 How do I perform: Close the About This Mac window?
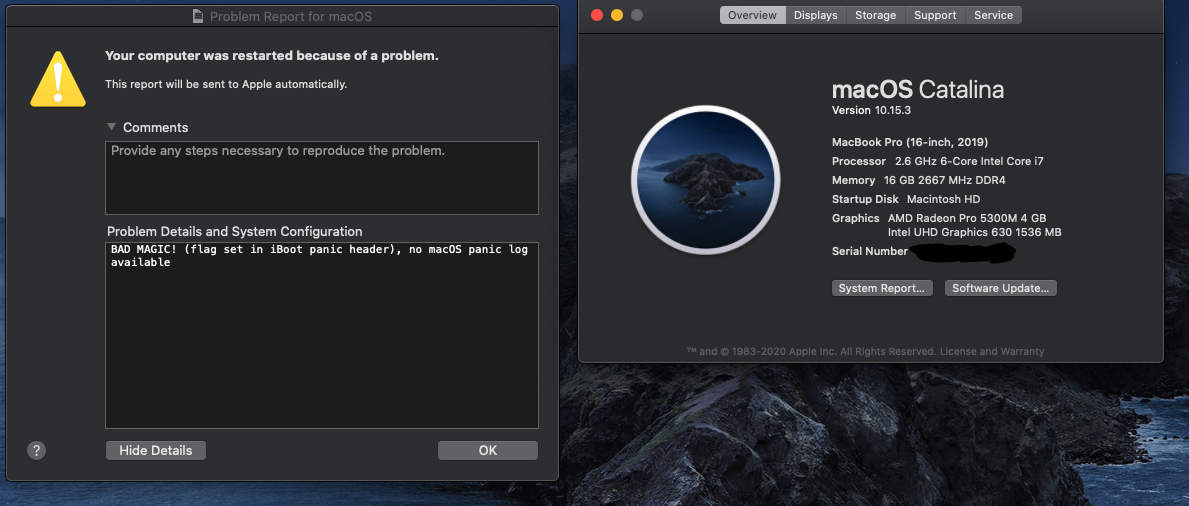[x=597, y=15]
